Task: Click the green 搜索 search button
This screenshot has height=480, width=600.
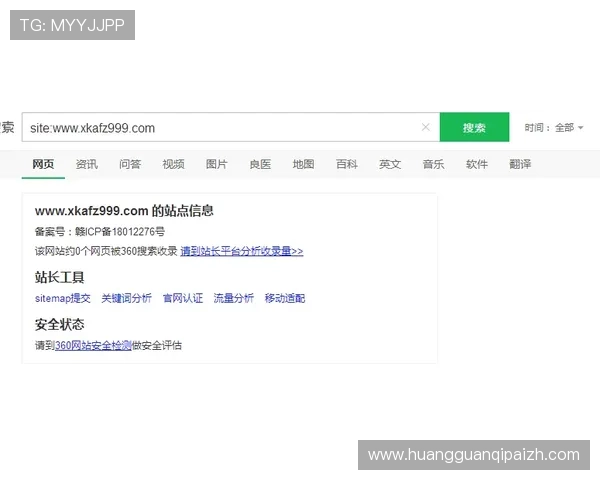Action: coord(474,127)
